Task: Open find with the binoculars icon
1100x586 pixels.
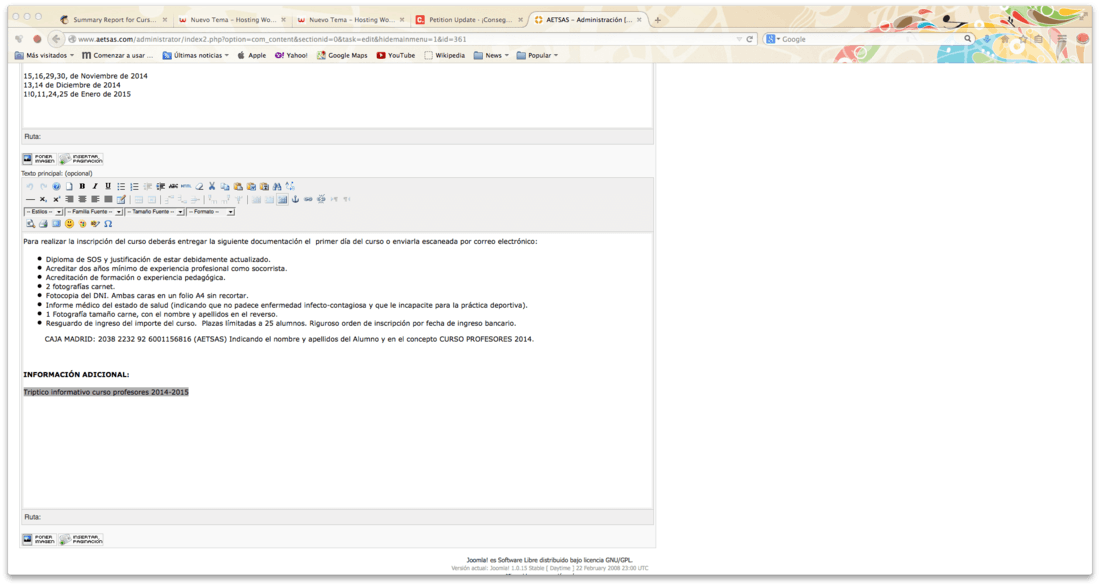Action: (276, 187)
